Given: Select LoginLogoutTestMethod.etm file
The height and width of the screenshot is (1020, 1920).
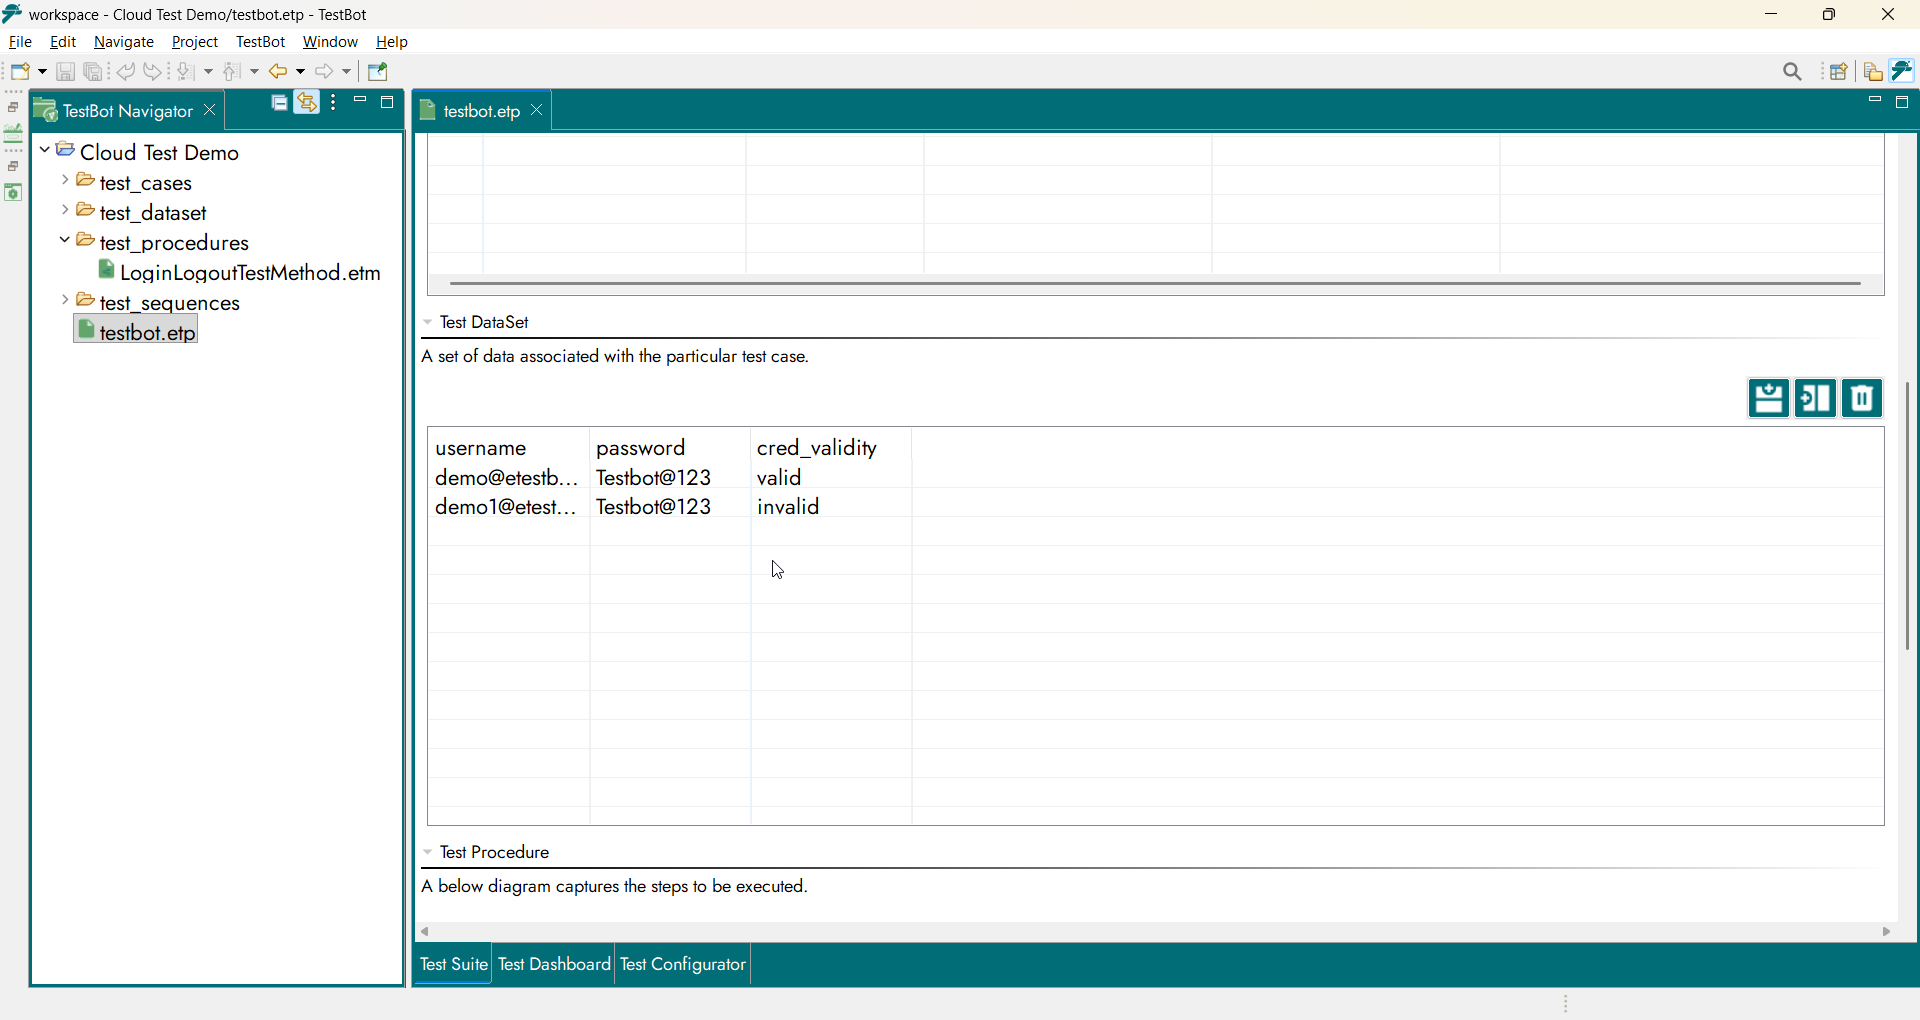Looking at the screenshot, I should point(249,273).
